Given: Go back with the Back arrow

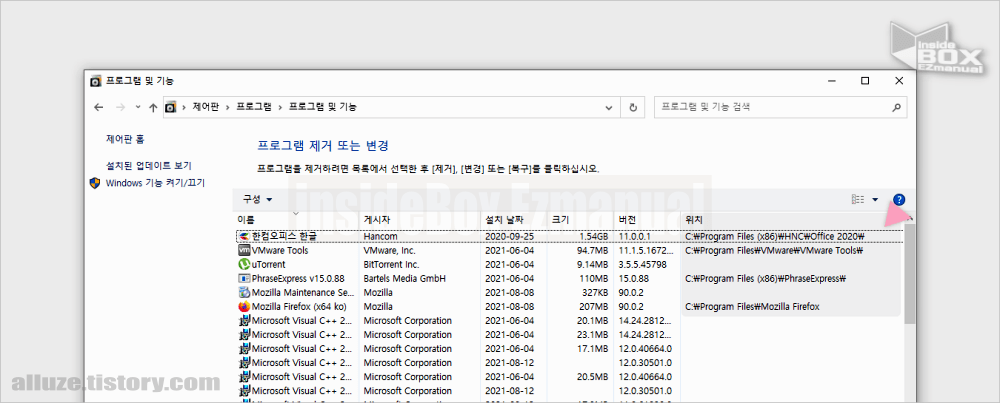Looking at the screenshot, I should click(98, 107).
